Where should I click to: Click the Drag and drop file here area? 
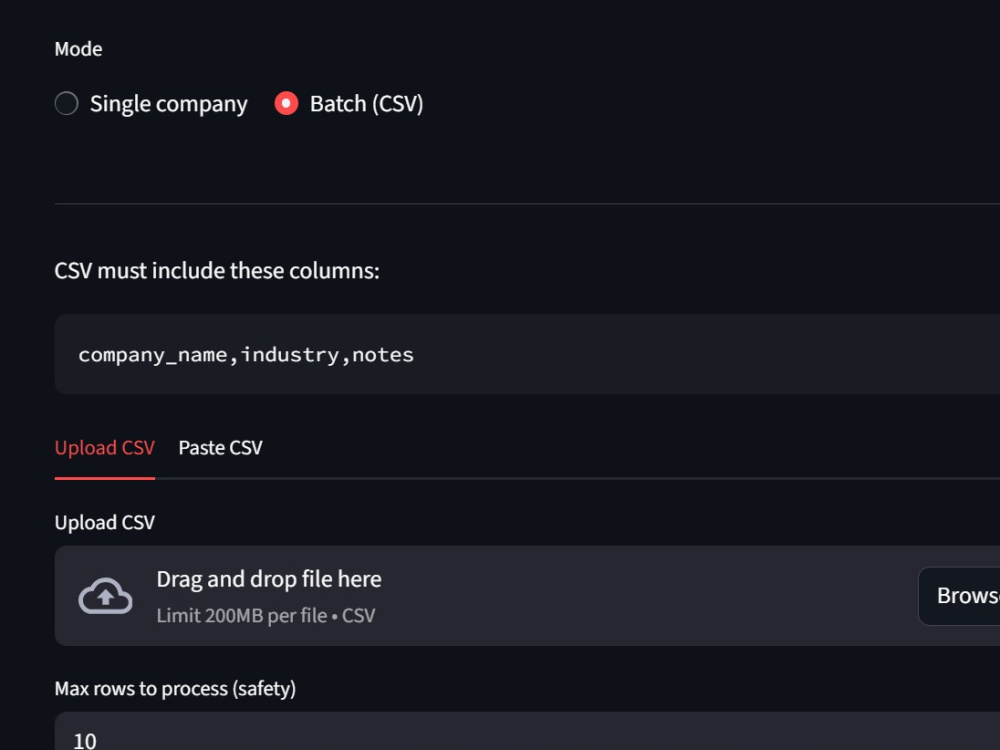click(527, 596)
